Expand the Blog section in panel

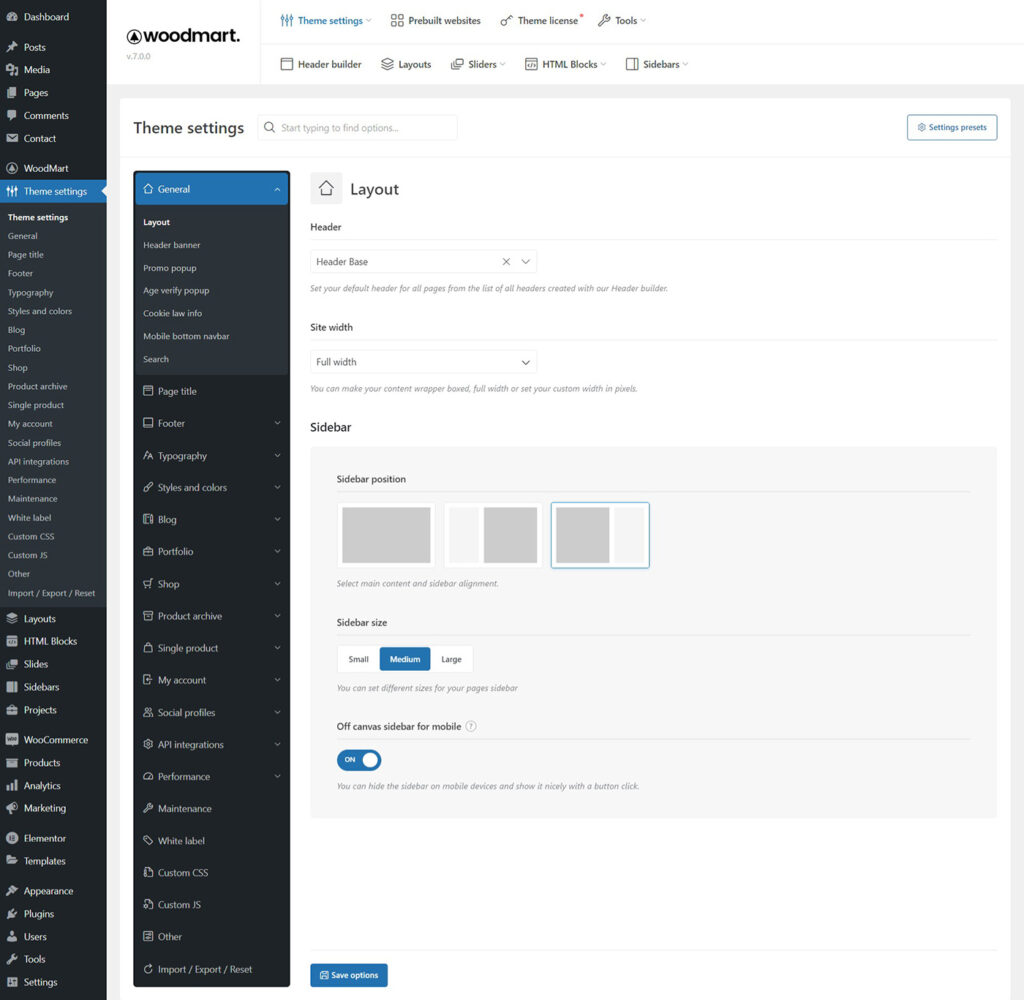(212, 519)
